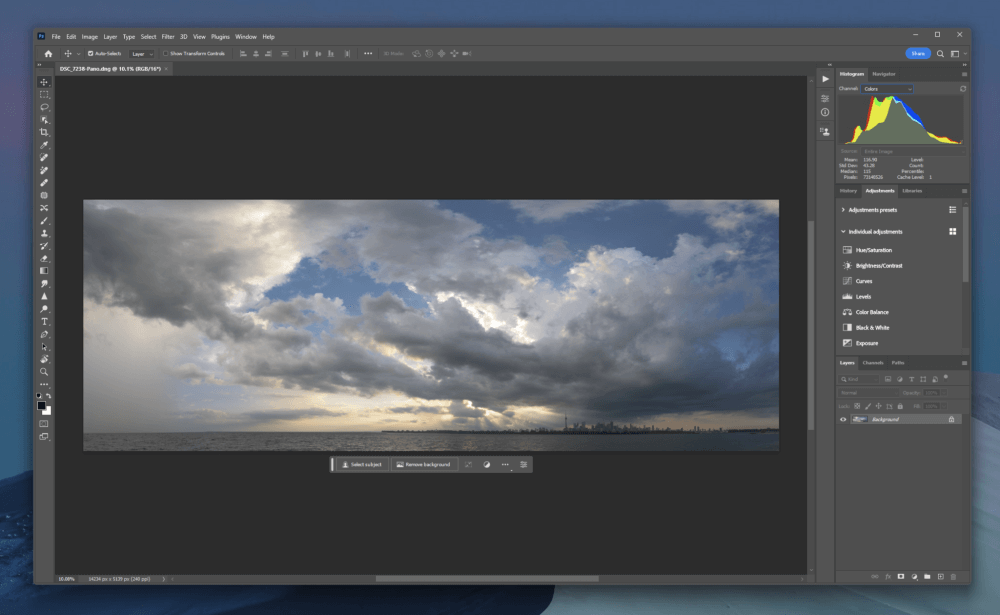Choose the Rectangular Marquee tool

[44, 94]
